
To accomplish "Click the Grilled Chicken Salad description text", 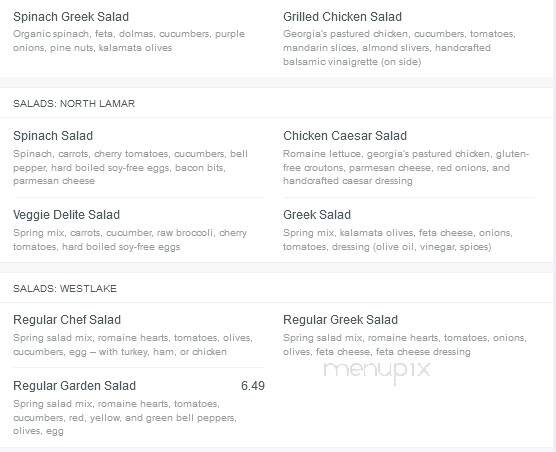I will 399,48.
